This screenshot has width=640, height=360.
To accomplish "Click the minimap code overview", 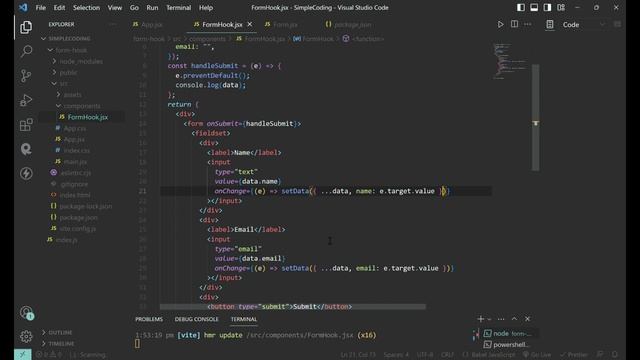I will point(510,61).
